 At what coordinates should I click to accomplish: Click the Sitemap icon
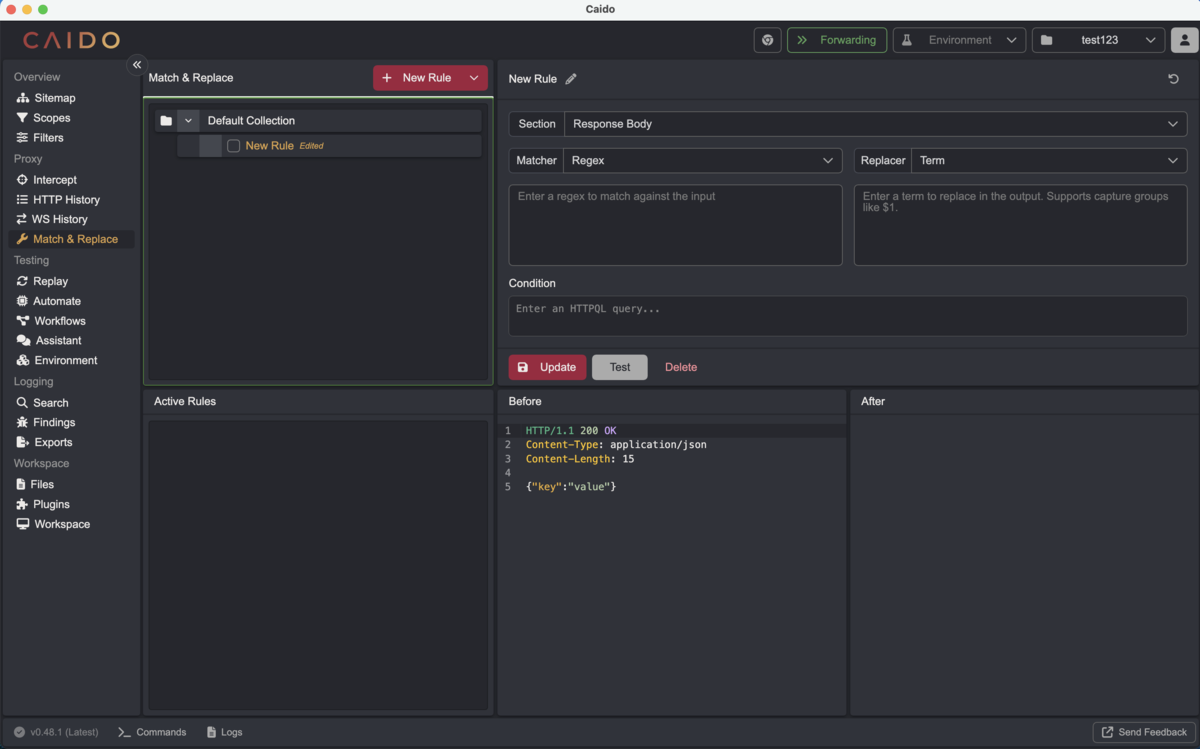(22, 98)
